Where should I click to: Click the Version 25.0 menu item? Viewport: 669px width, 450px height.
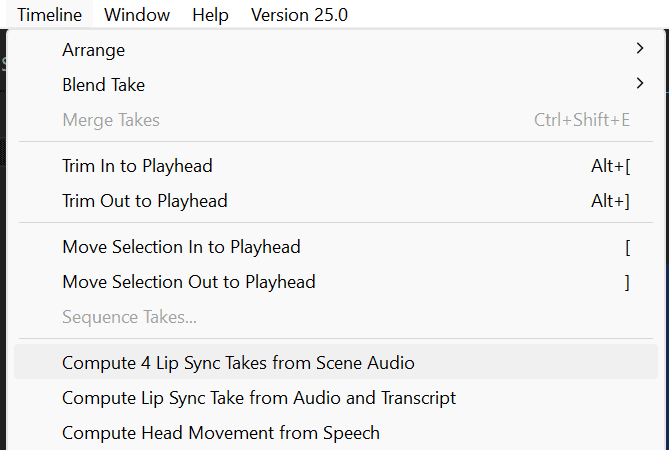(299, 15)
